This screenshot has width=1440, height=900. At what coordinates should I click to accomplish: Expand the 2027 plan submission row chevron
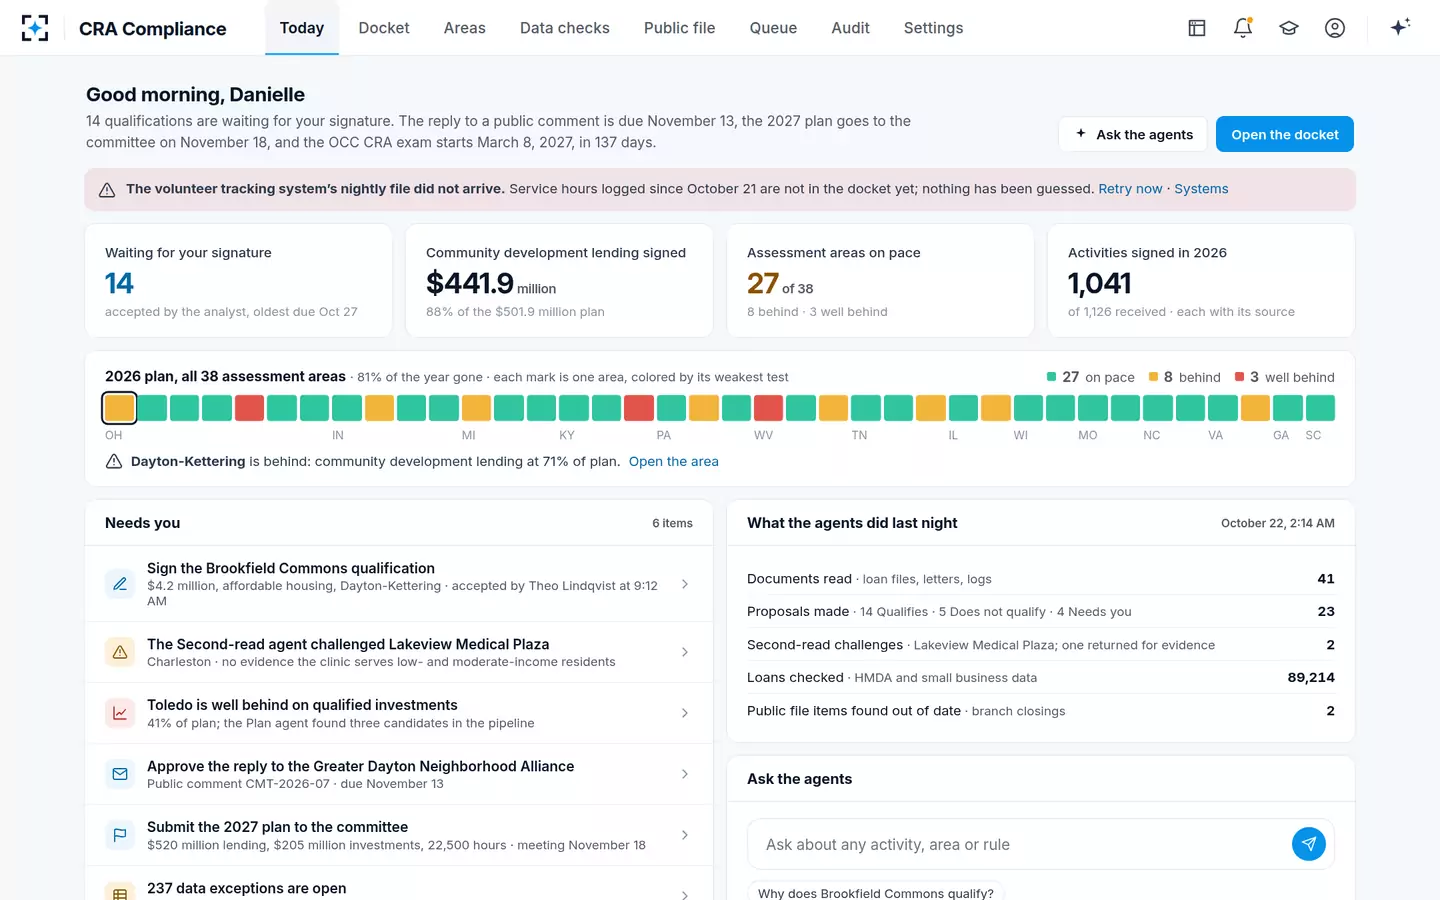pos(685,835)
